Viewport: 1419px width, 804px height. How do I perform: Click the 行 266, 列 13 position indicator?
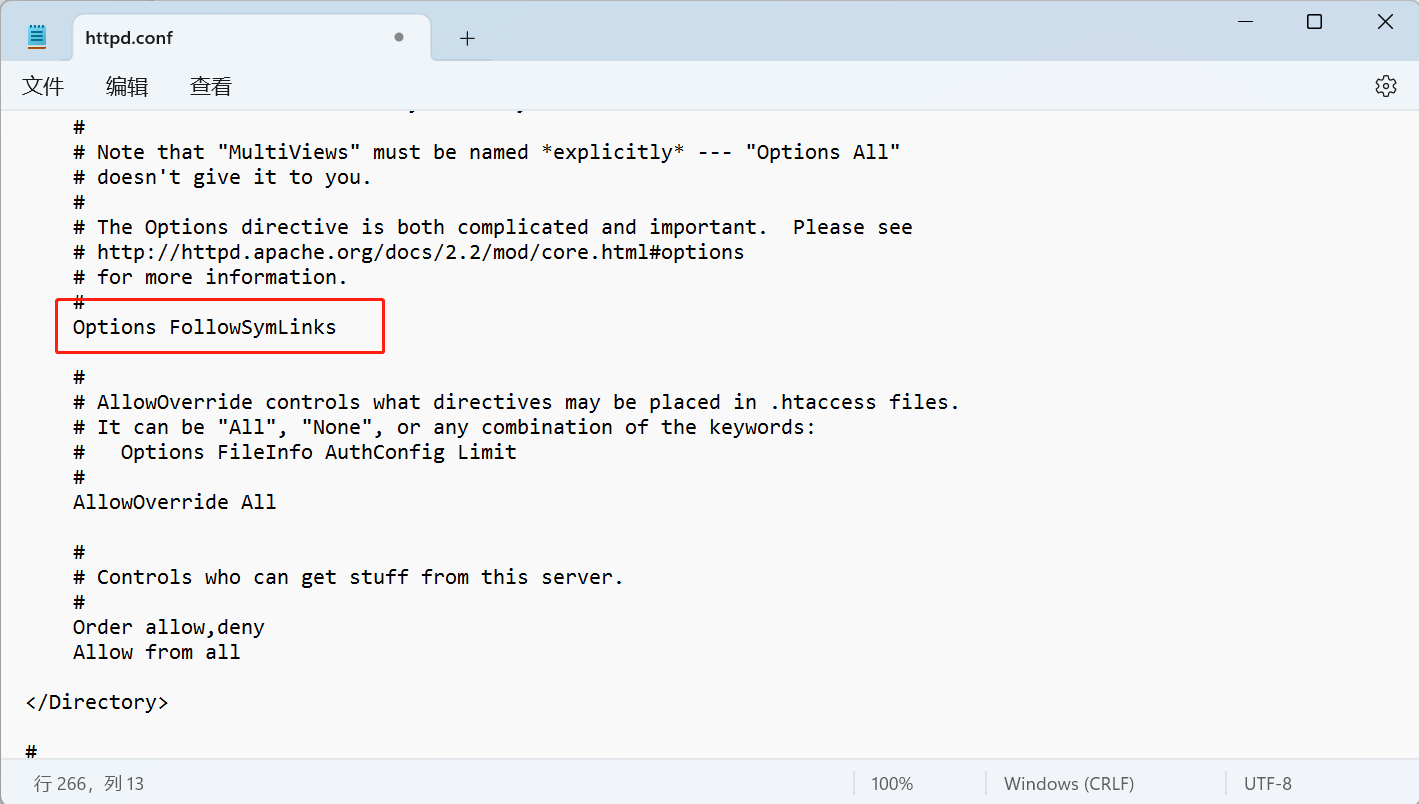coord(89,784)
